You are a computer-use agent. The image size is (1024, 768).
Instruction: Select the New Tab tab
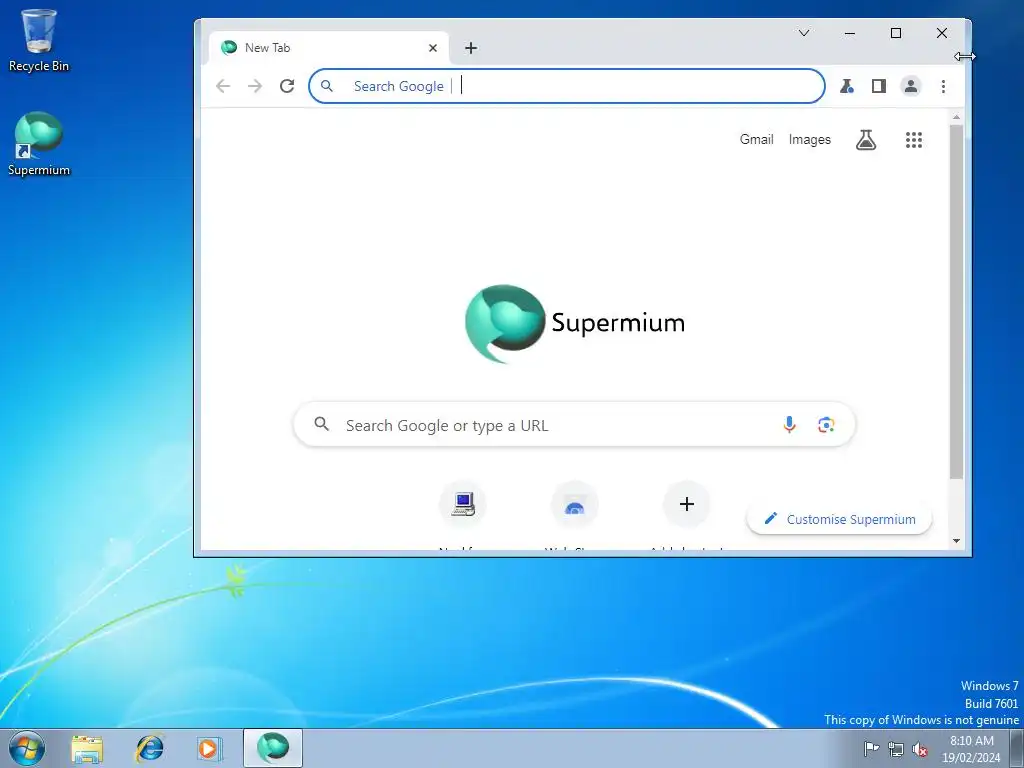[x=327, y=48]
